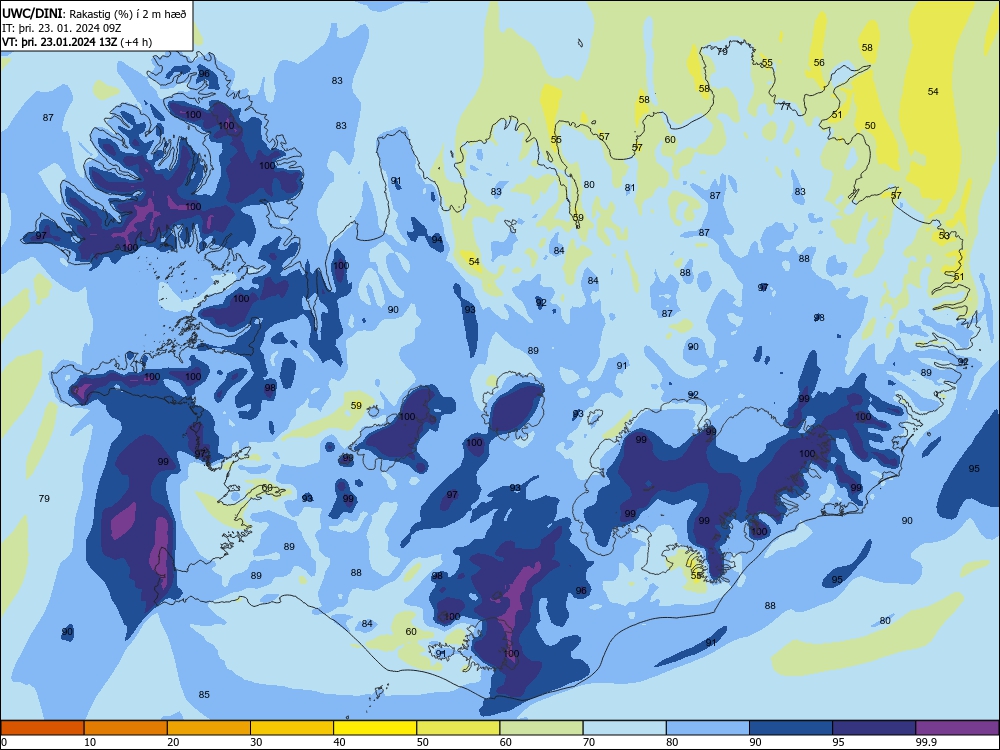1000x750 pixels.
Task: Click the humidity value '50' on the map
Action: click(871, 126)
